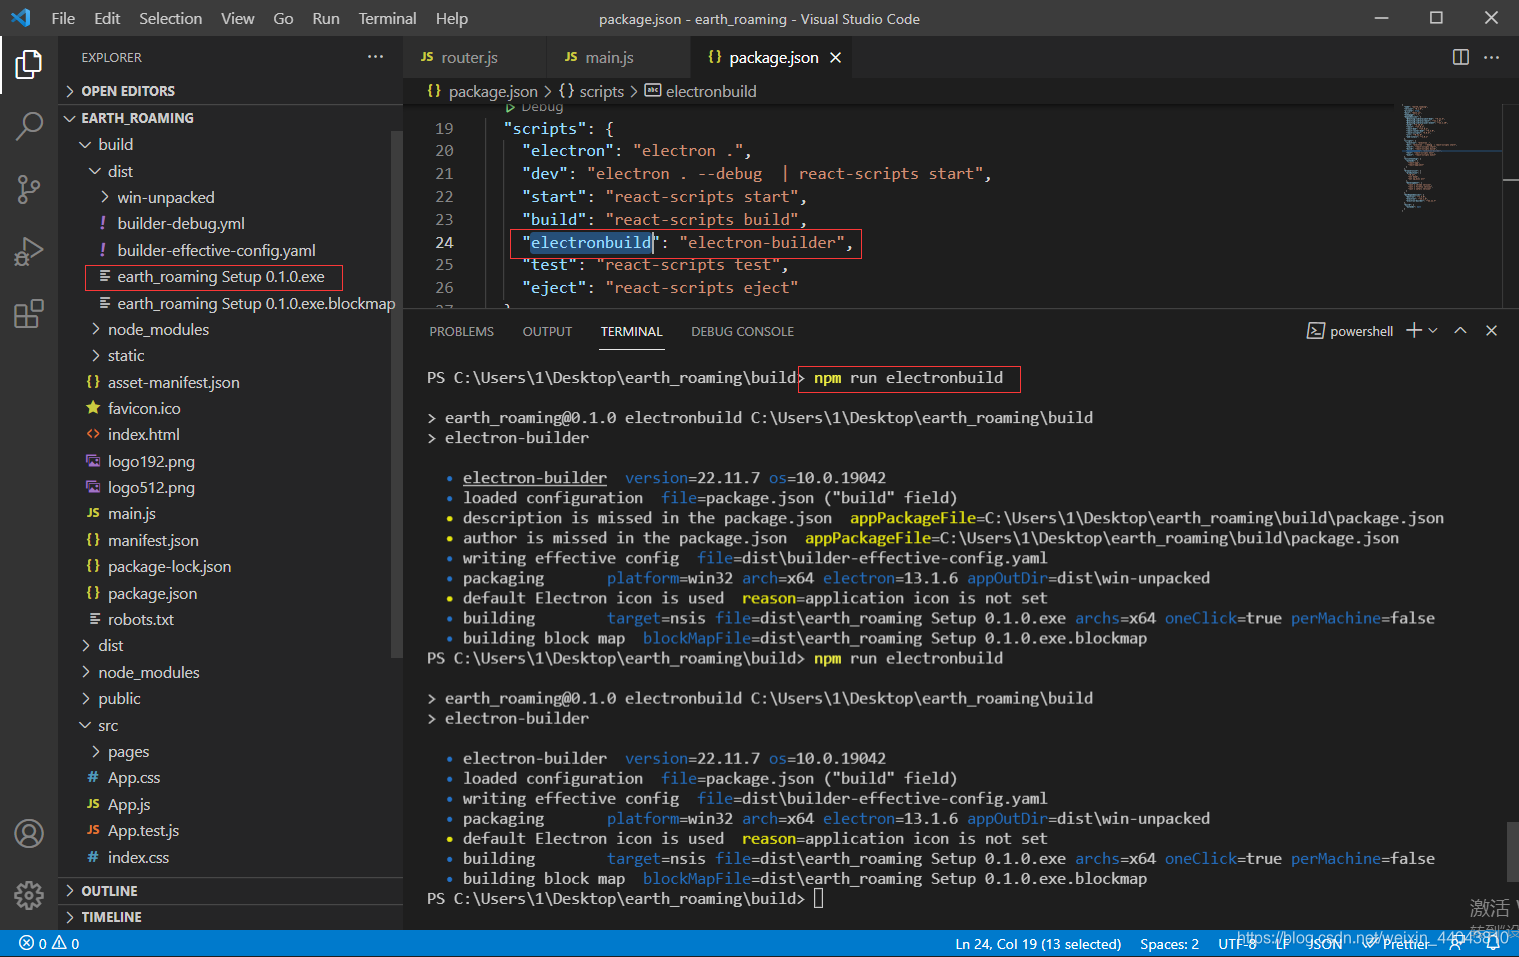This screenshot has width=1519, height=957.
Task: Split the editor right
Action: (1461, 57)
